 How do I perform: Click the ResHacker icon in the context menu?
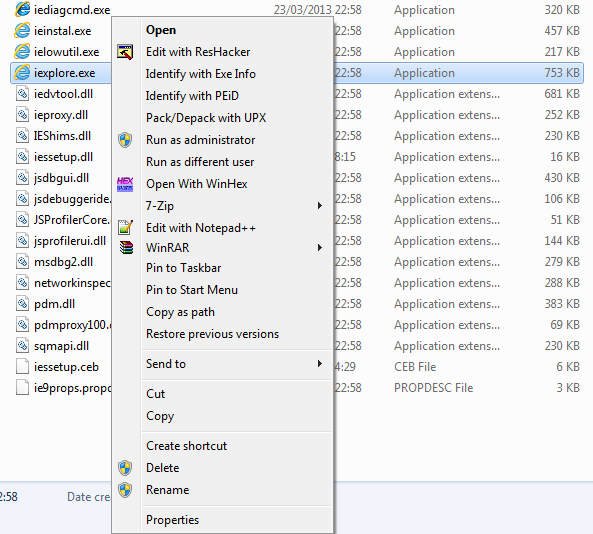pyautogui.click(x=125, y=52)
